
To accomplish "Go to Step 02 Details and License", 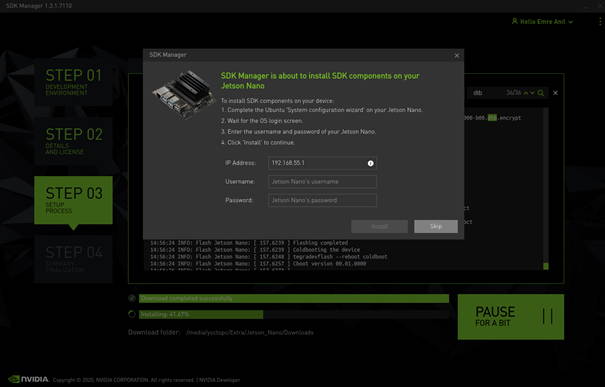I will coord(73,141).
